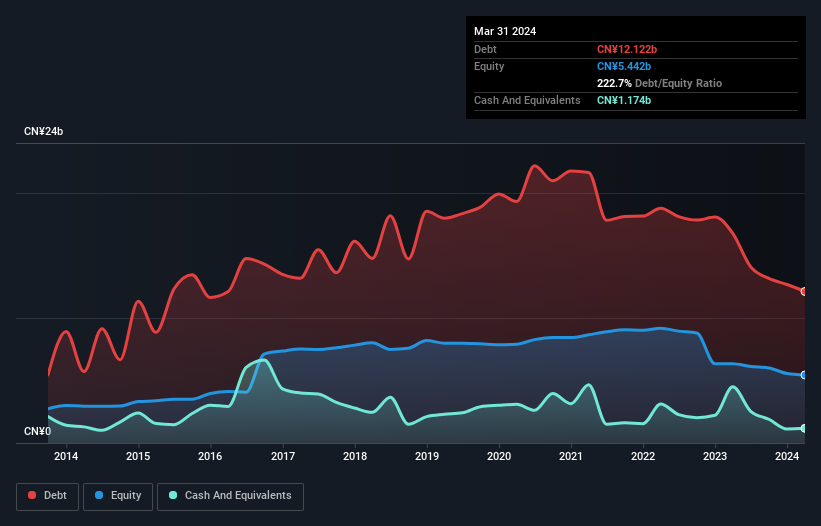The image size is (821, 526).
Task: Toggle the Debt legend button
Action: click(x=48, y=496)
